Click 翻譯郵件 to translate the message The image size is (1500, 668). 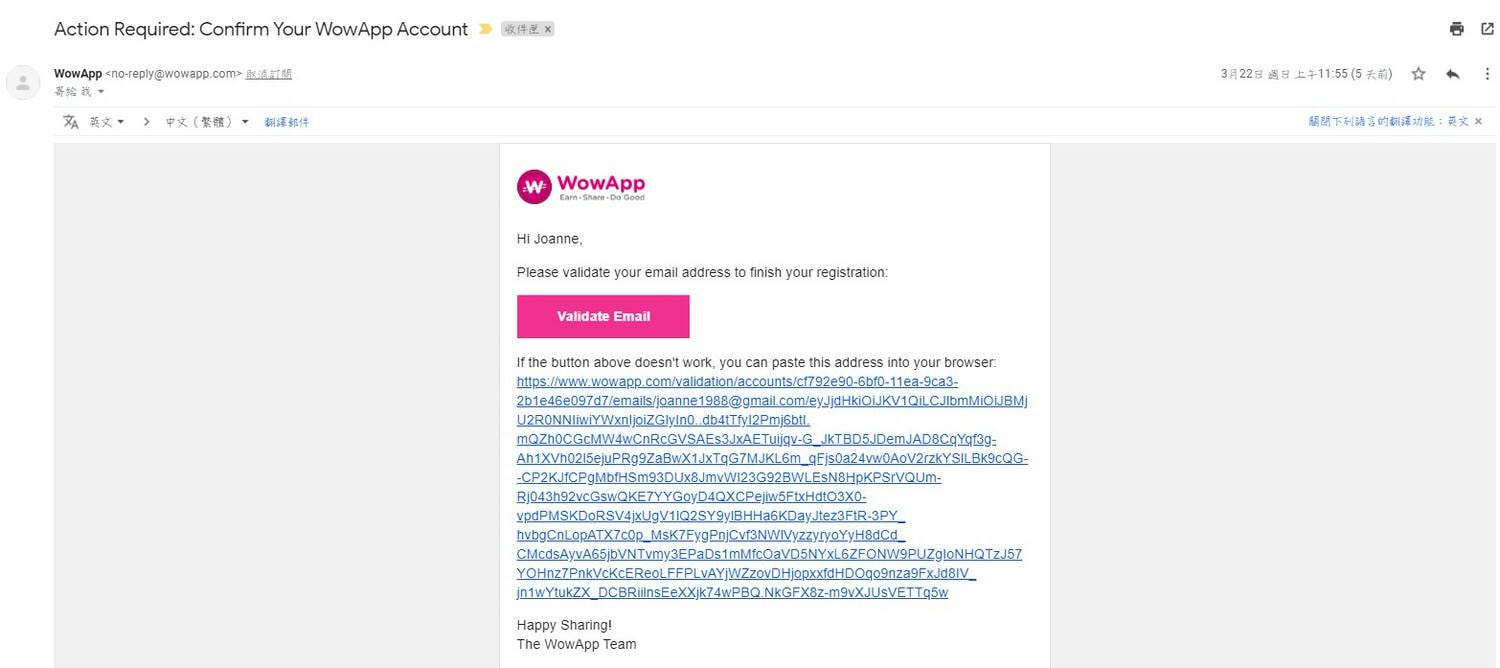click(287, 122)
